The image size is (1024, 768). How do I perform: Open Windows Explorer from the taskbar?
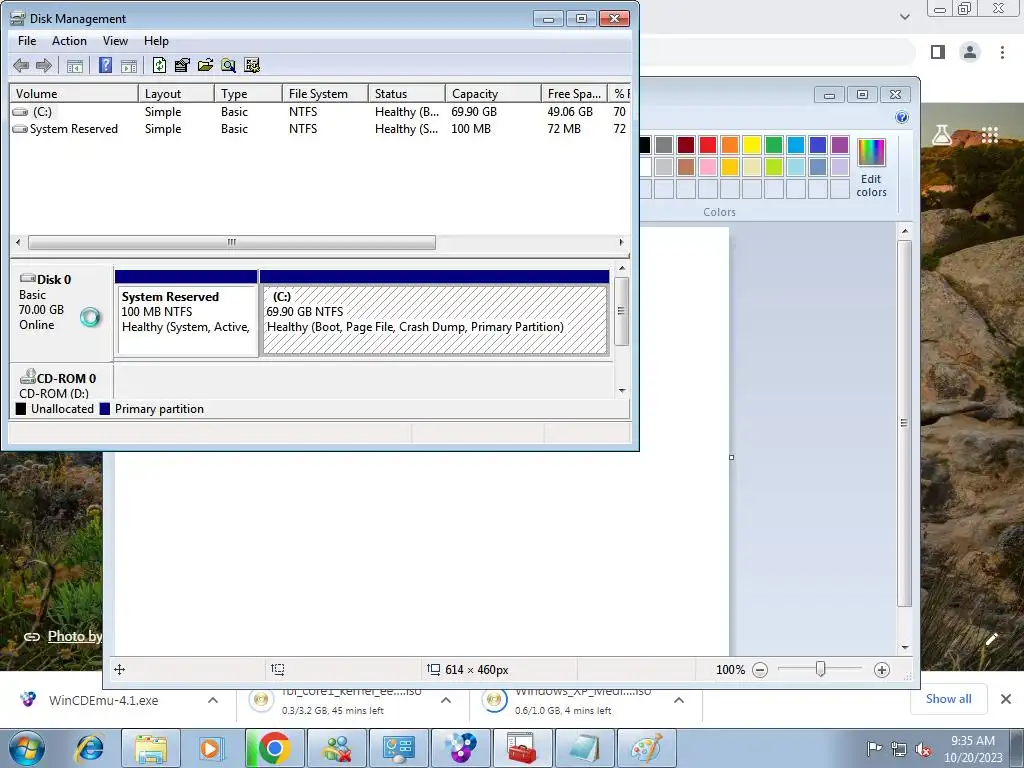pos(151,748)
